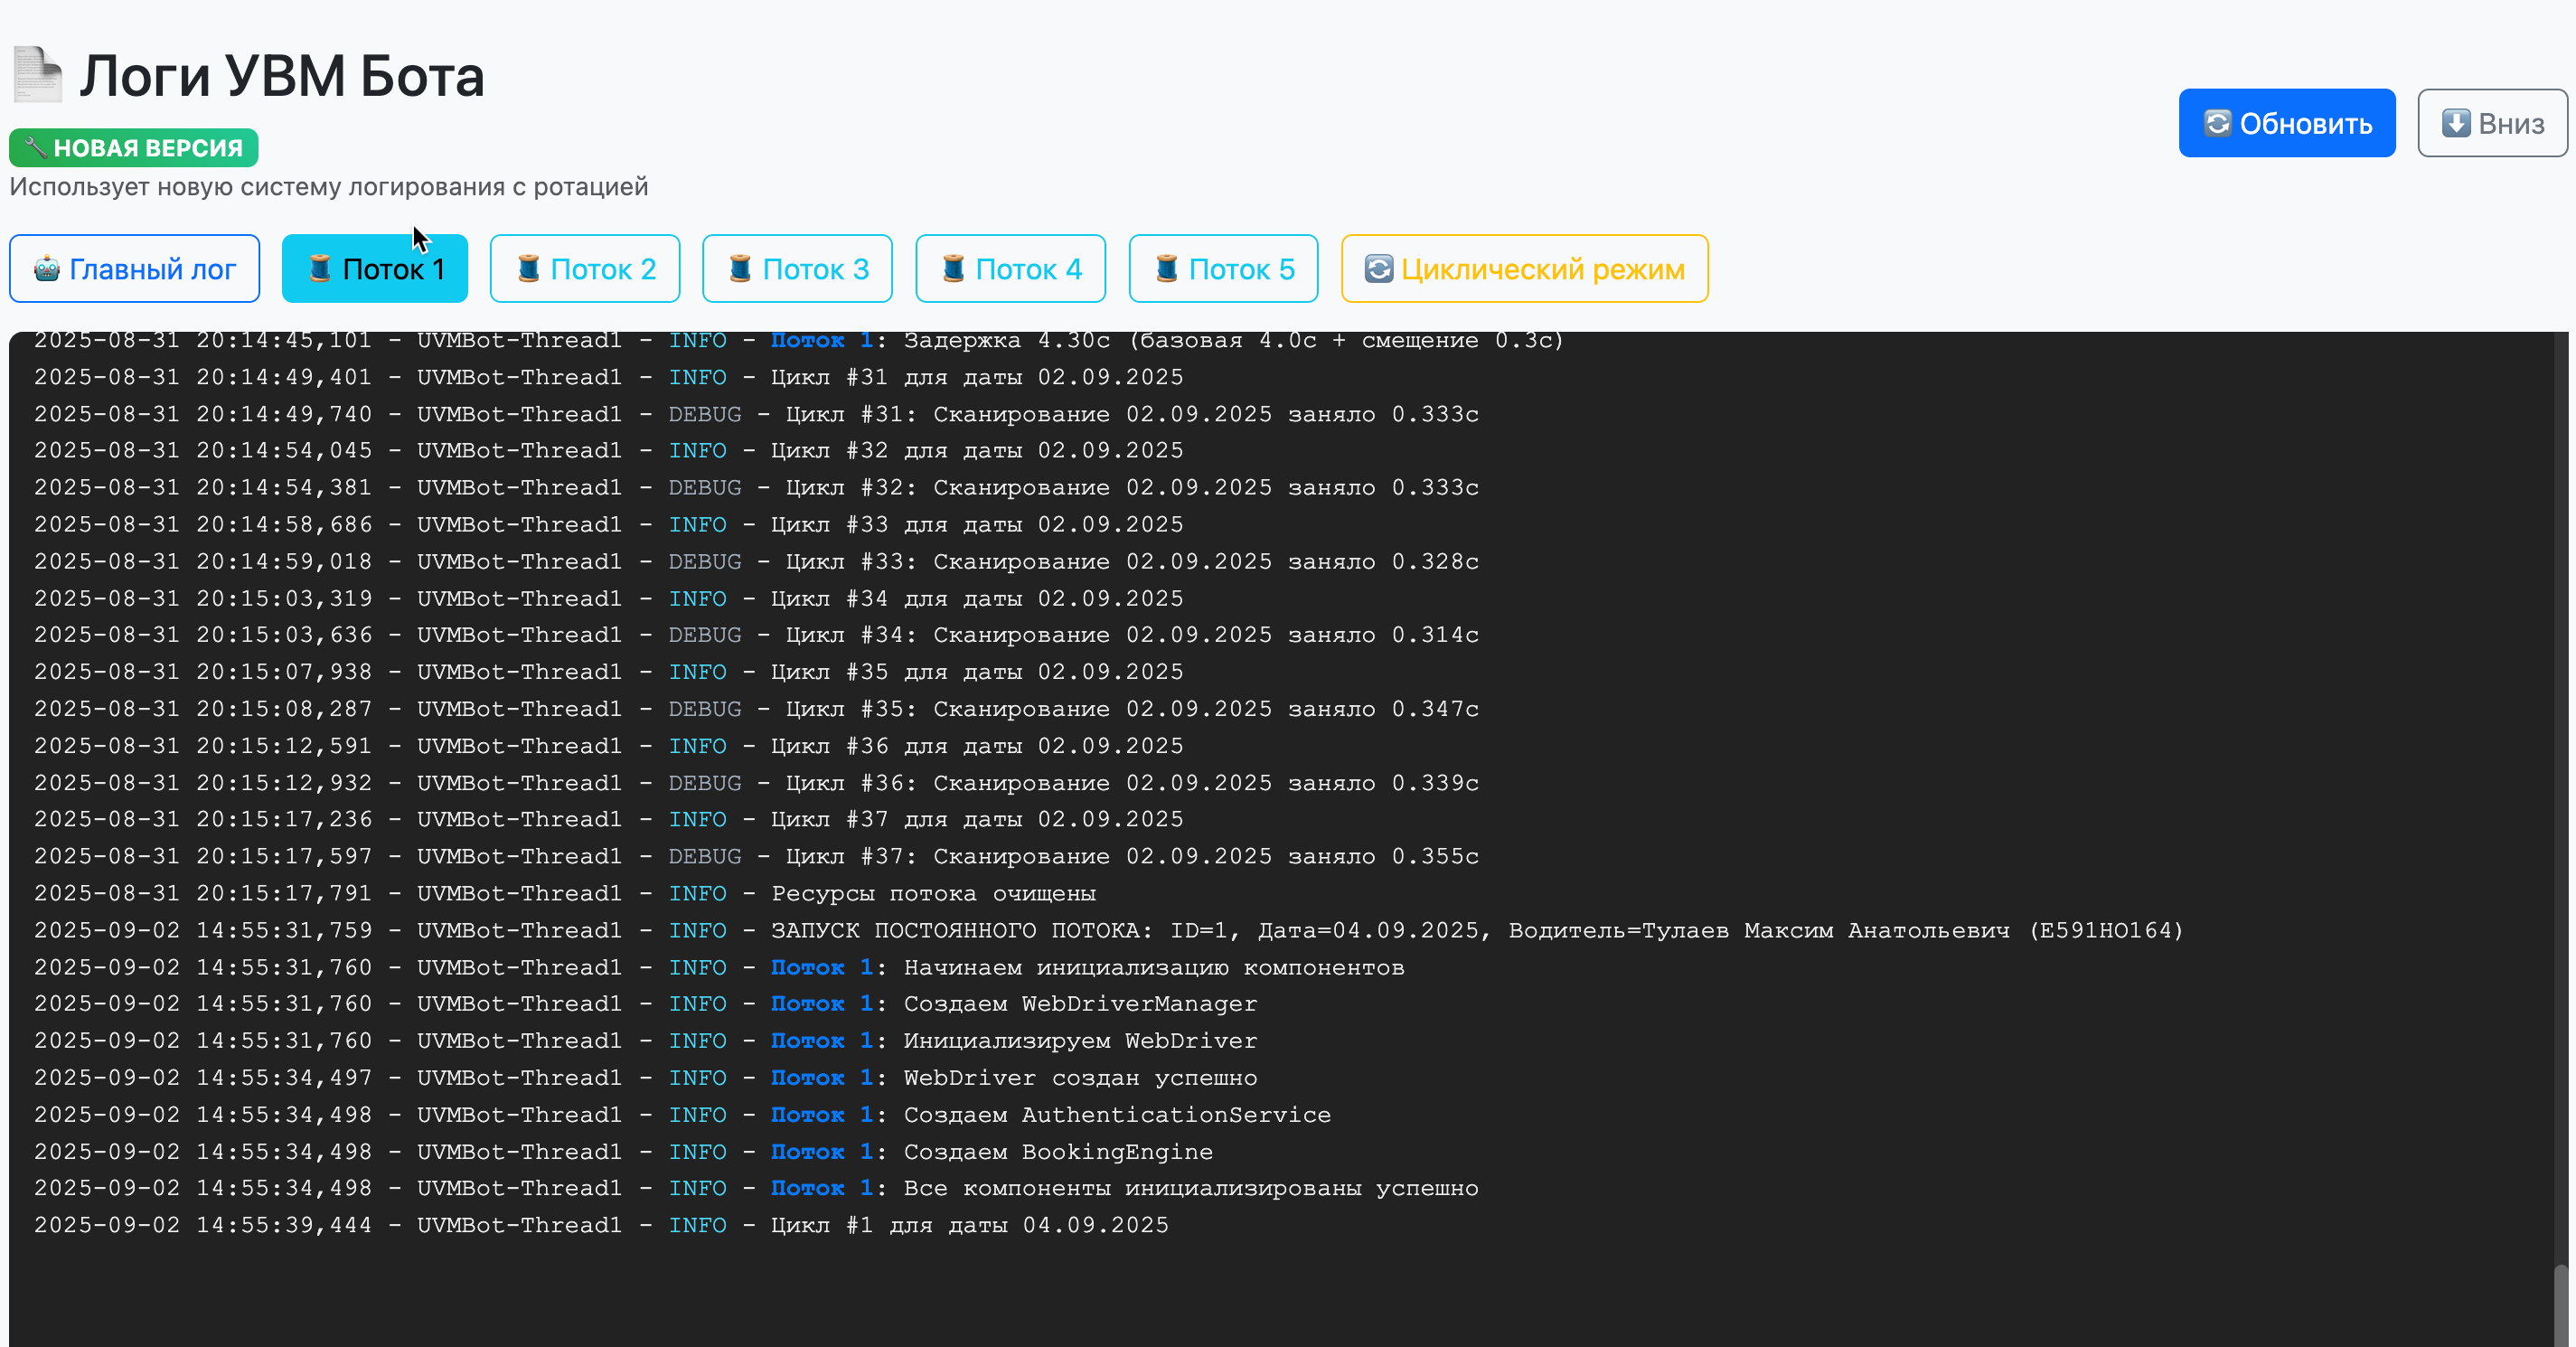2576x1347 pixels.
Task: Click the thread spool icon on Поток 2
Action: click(x=528, y=269)
